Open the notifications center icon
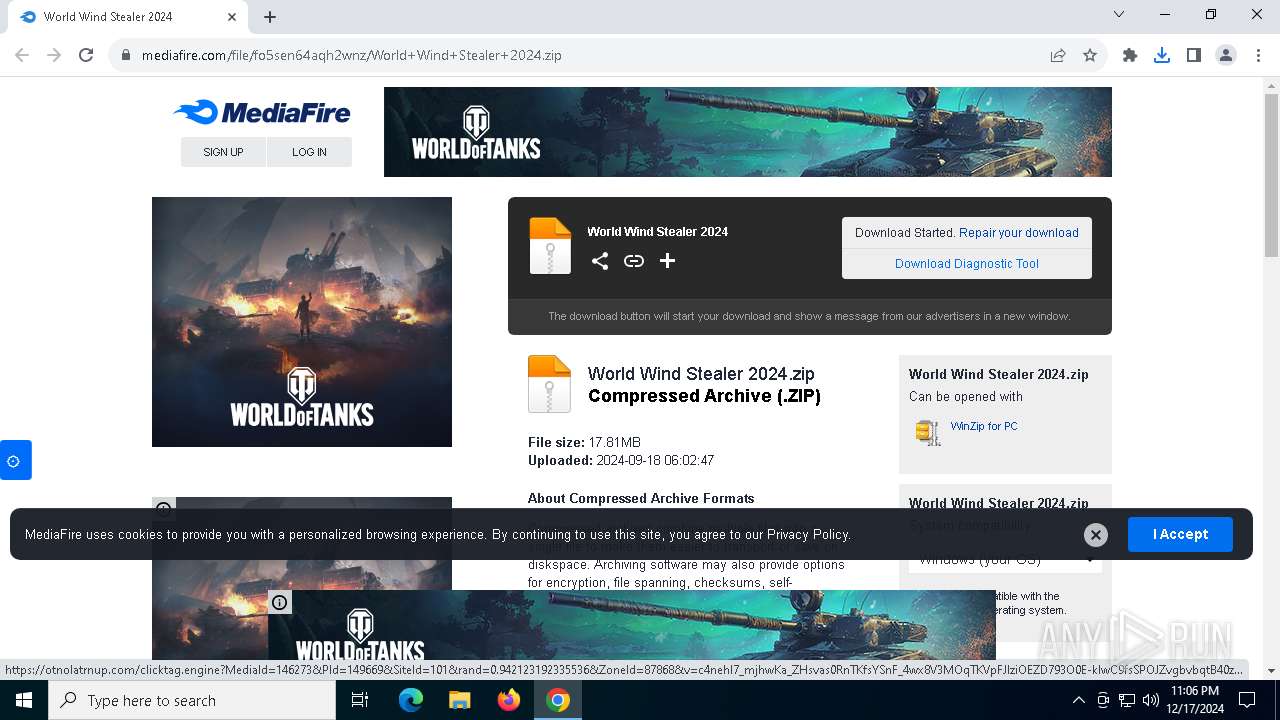 (1247, 700)
